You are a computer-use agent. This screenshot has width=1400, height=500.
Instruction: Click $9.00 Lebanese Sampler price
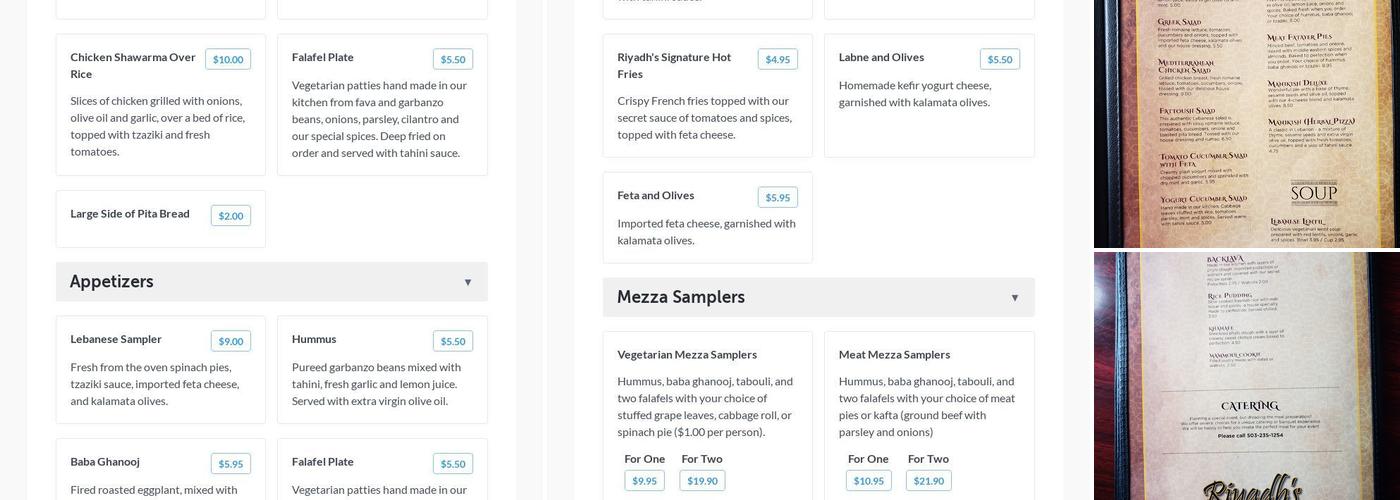pyautogui.click(x=230, y=341)
